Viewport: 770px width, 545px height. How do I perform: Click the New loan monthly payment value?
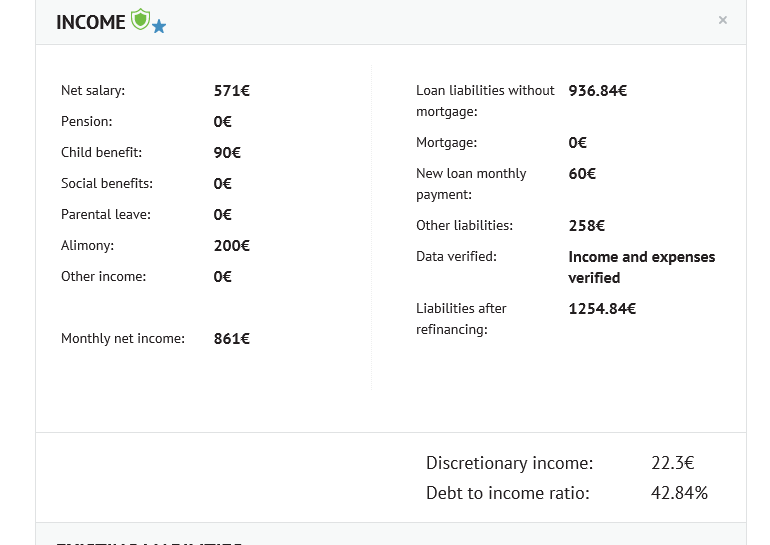point(582,174)
